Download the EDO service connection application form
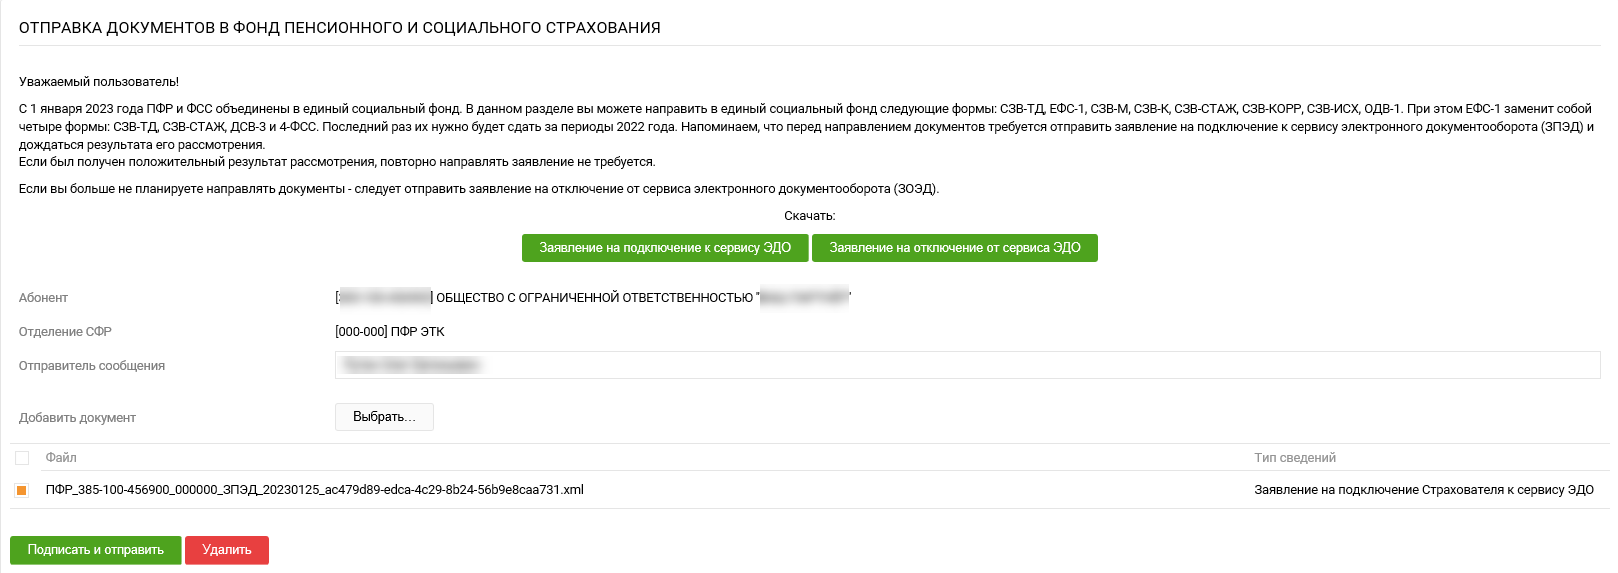1618x573 pixels. [x=665, y=248]
